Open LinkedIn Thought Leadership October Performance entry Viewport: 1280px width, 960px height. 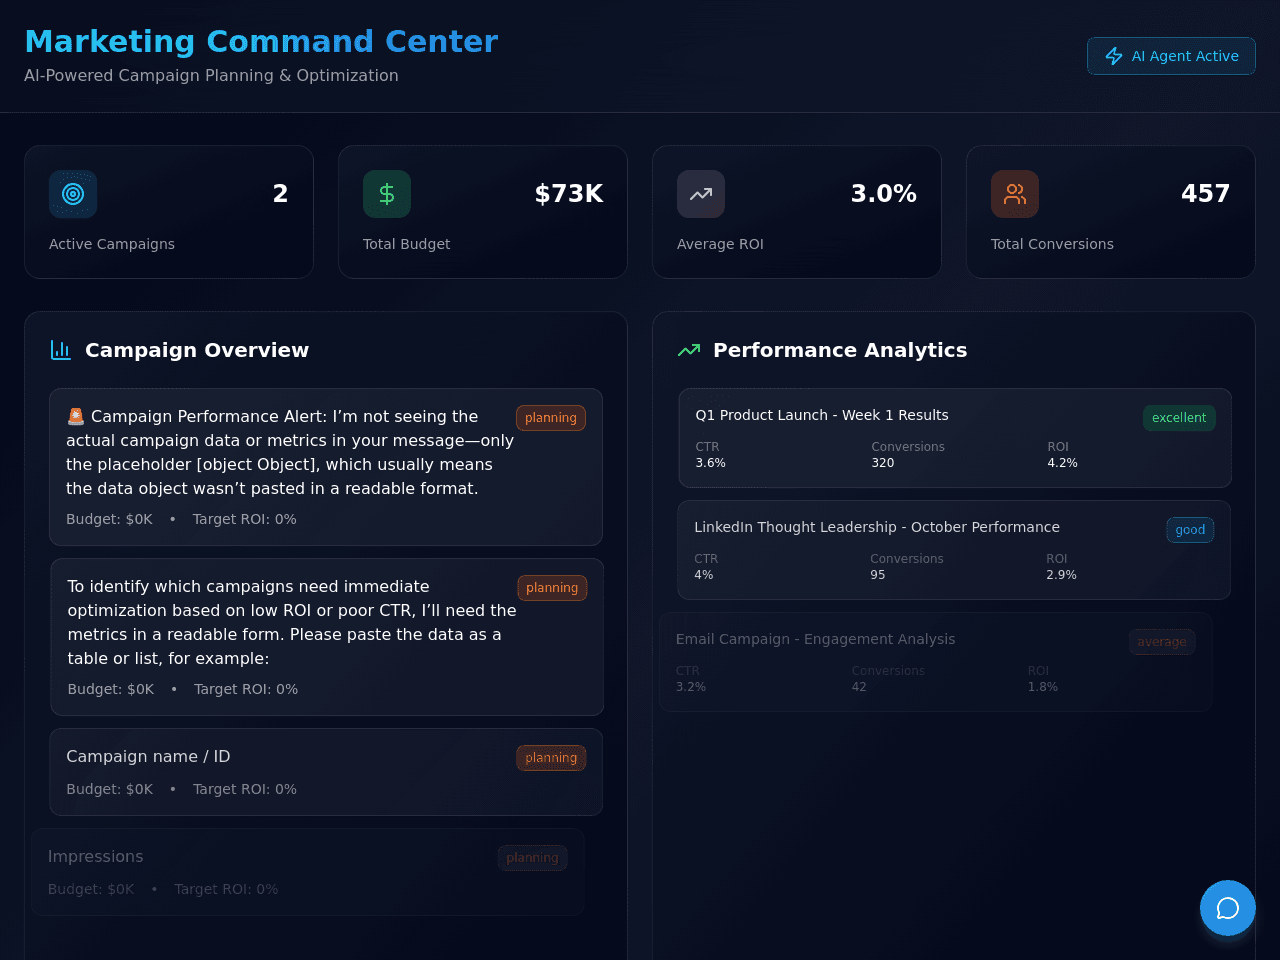pos(954,550)
